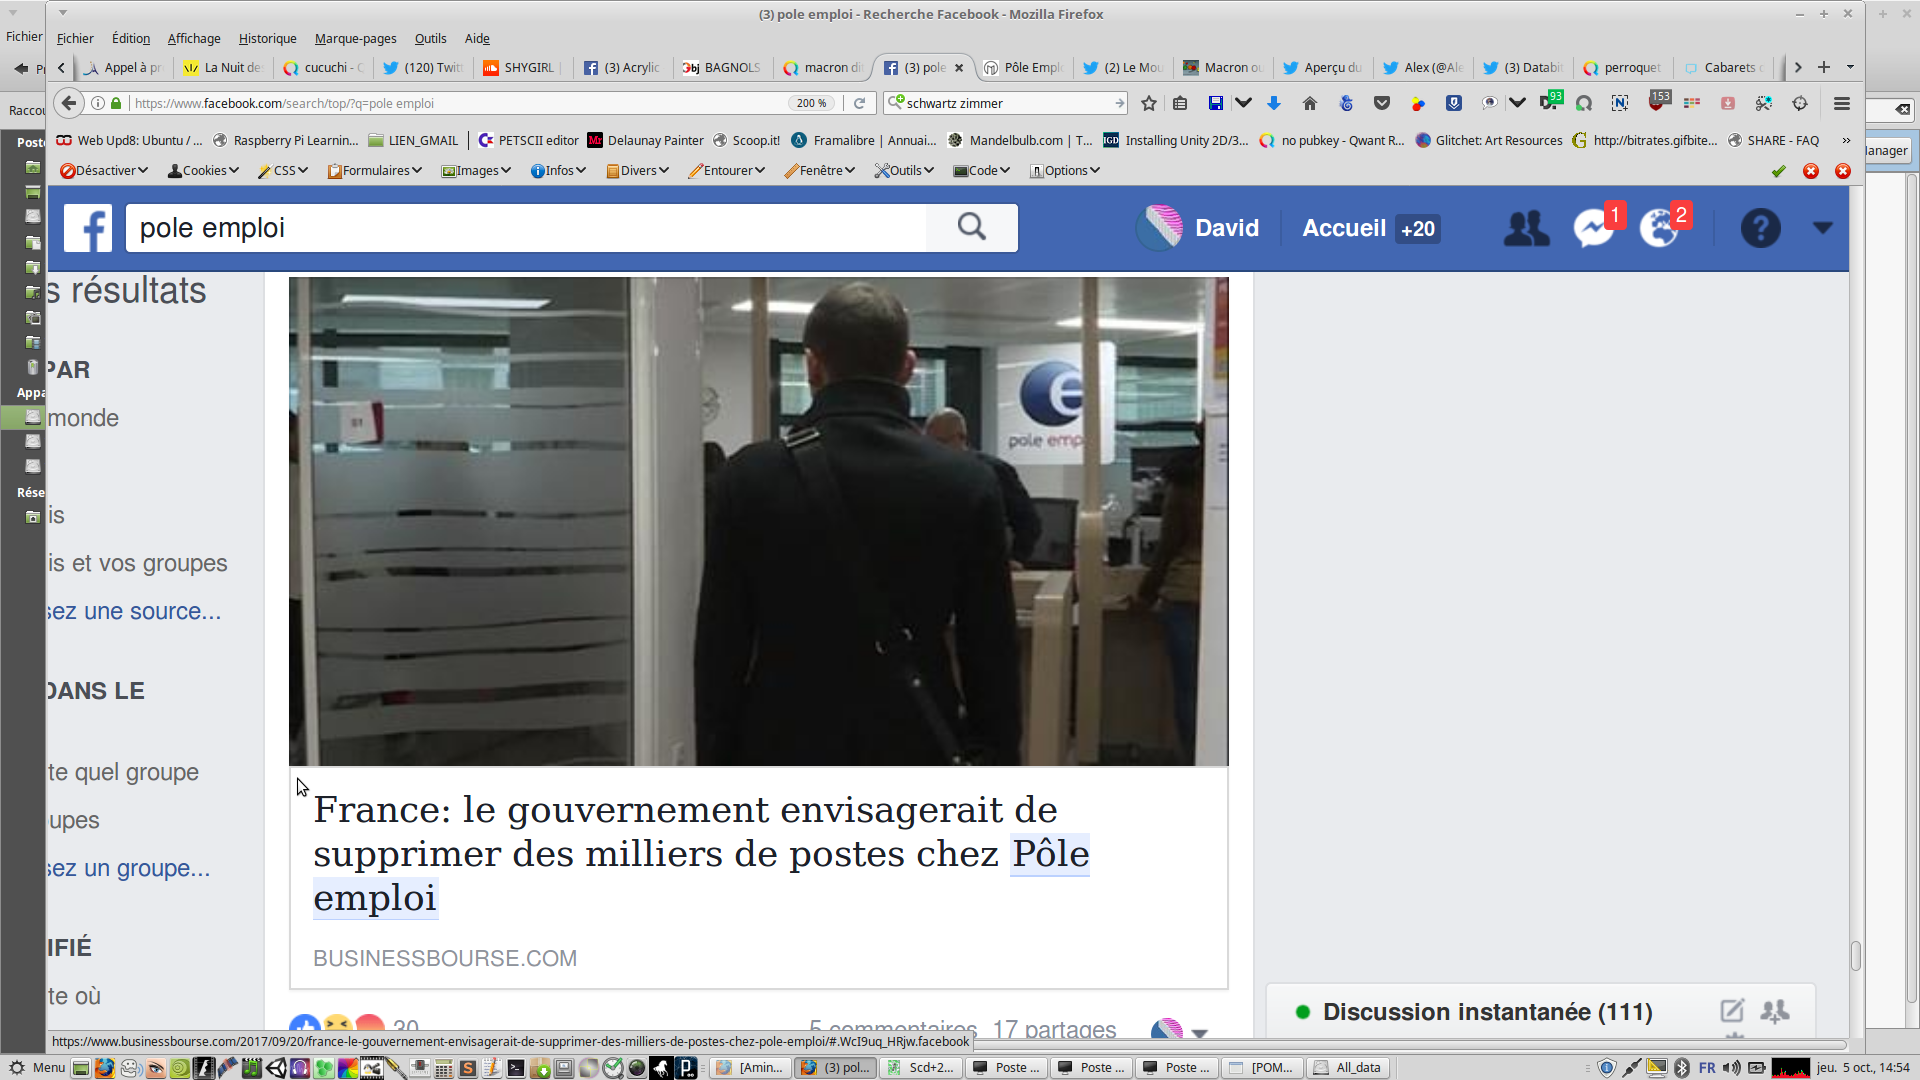Click the Facebook search magnifier button
Screen dimensions: 1920x1080
(x=971, y=228)
